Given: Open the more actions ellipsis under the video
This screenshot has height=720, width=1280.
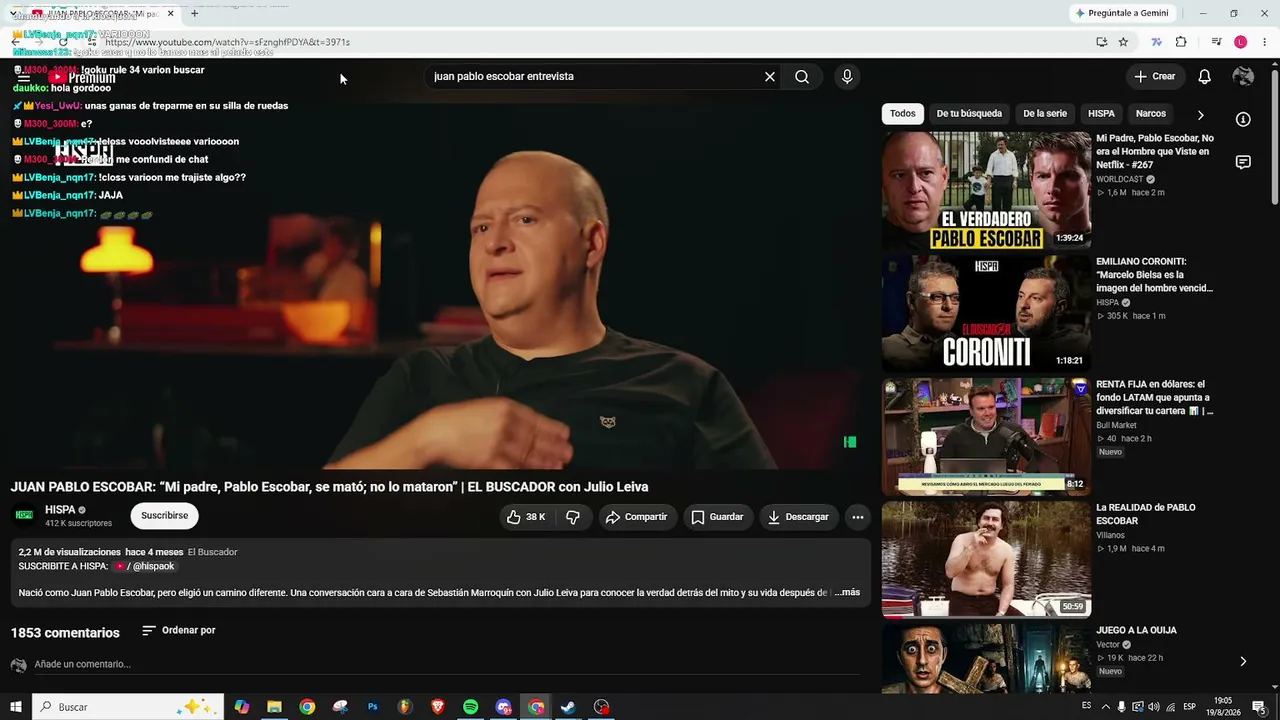Looking at the screenshot, I should click(858, 517).
